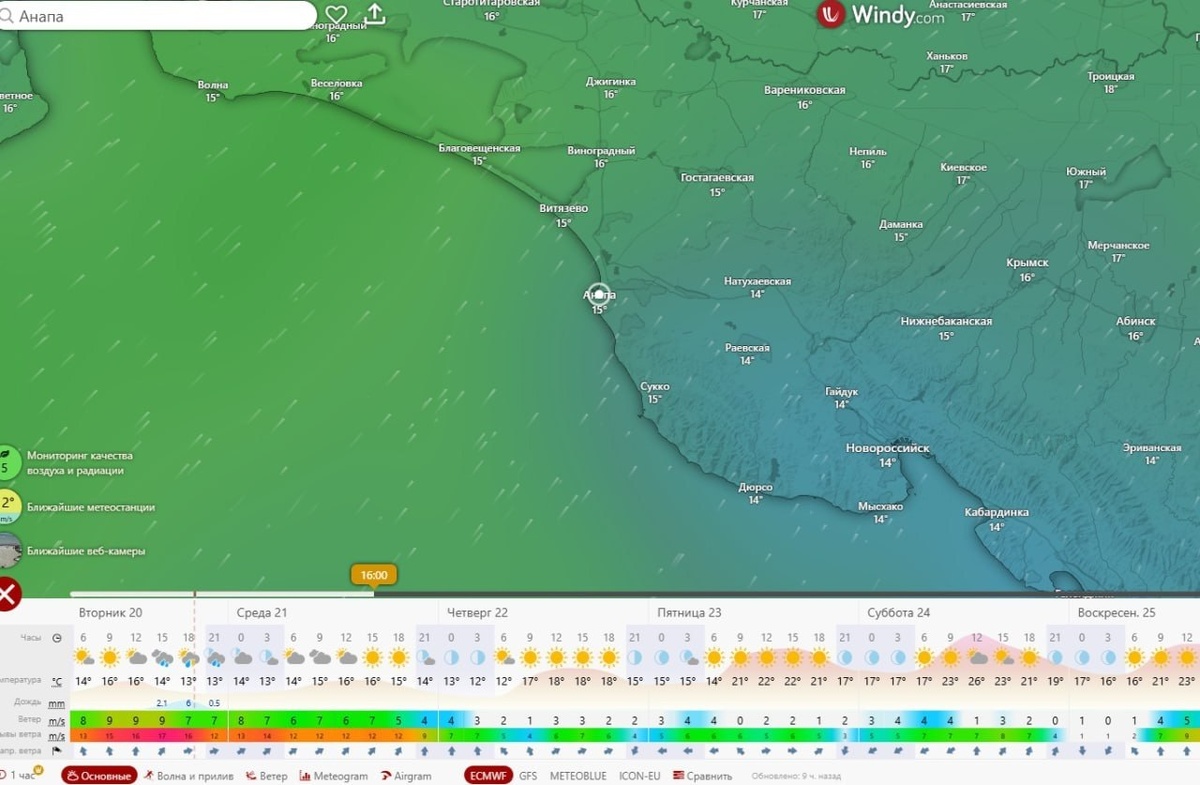Screen dimensions: 1200x785
Task: Click Мониторинг качества воздуха и радиации label
Action: [79, 463]
